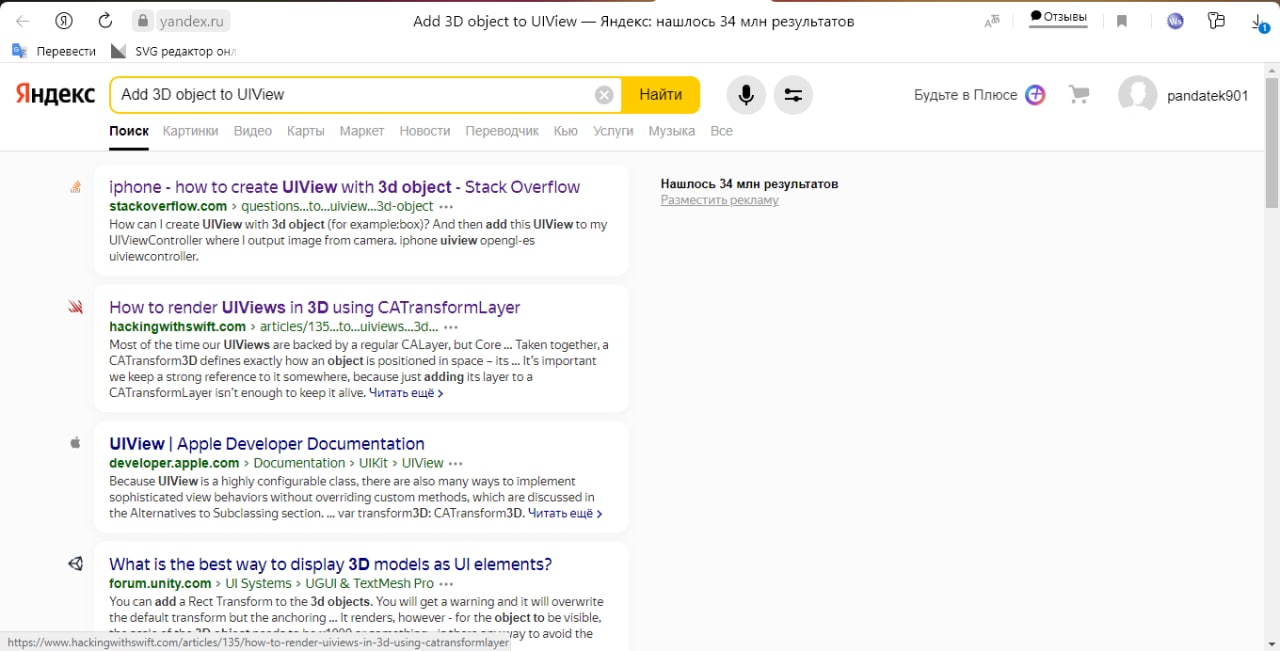Viewport: 1280px width, 651px height.
Task: Click the Stack Overflow favicon beside the first result
Action: [75, 187]
